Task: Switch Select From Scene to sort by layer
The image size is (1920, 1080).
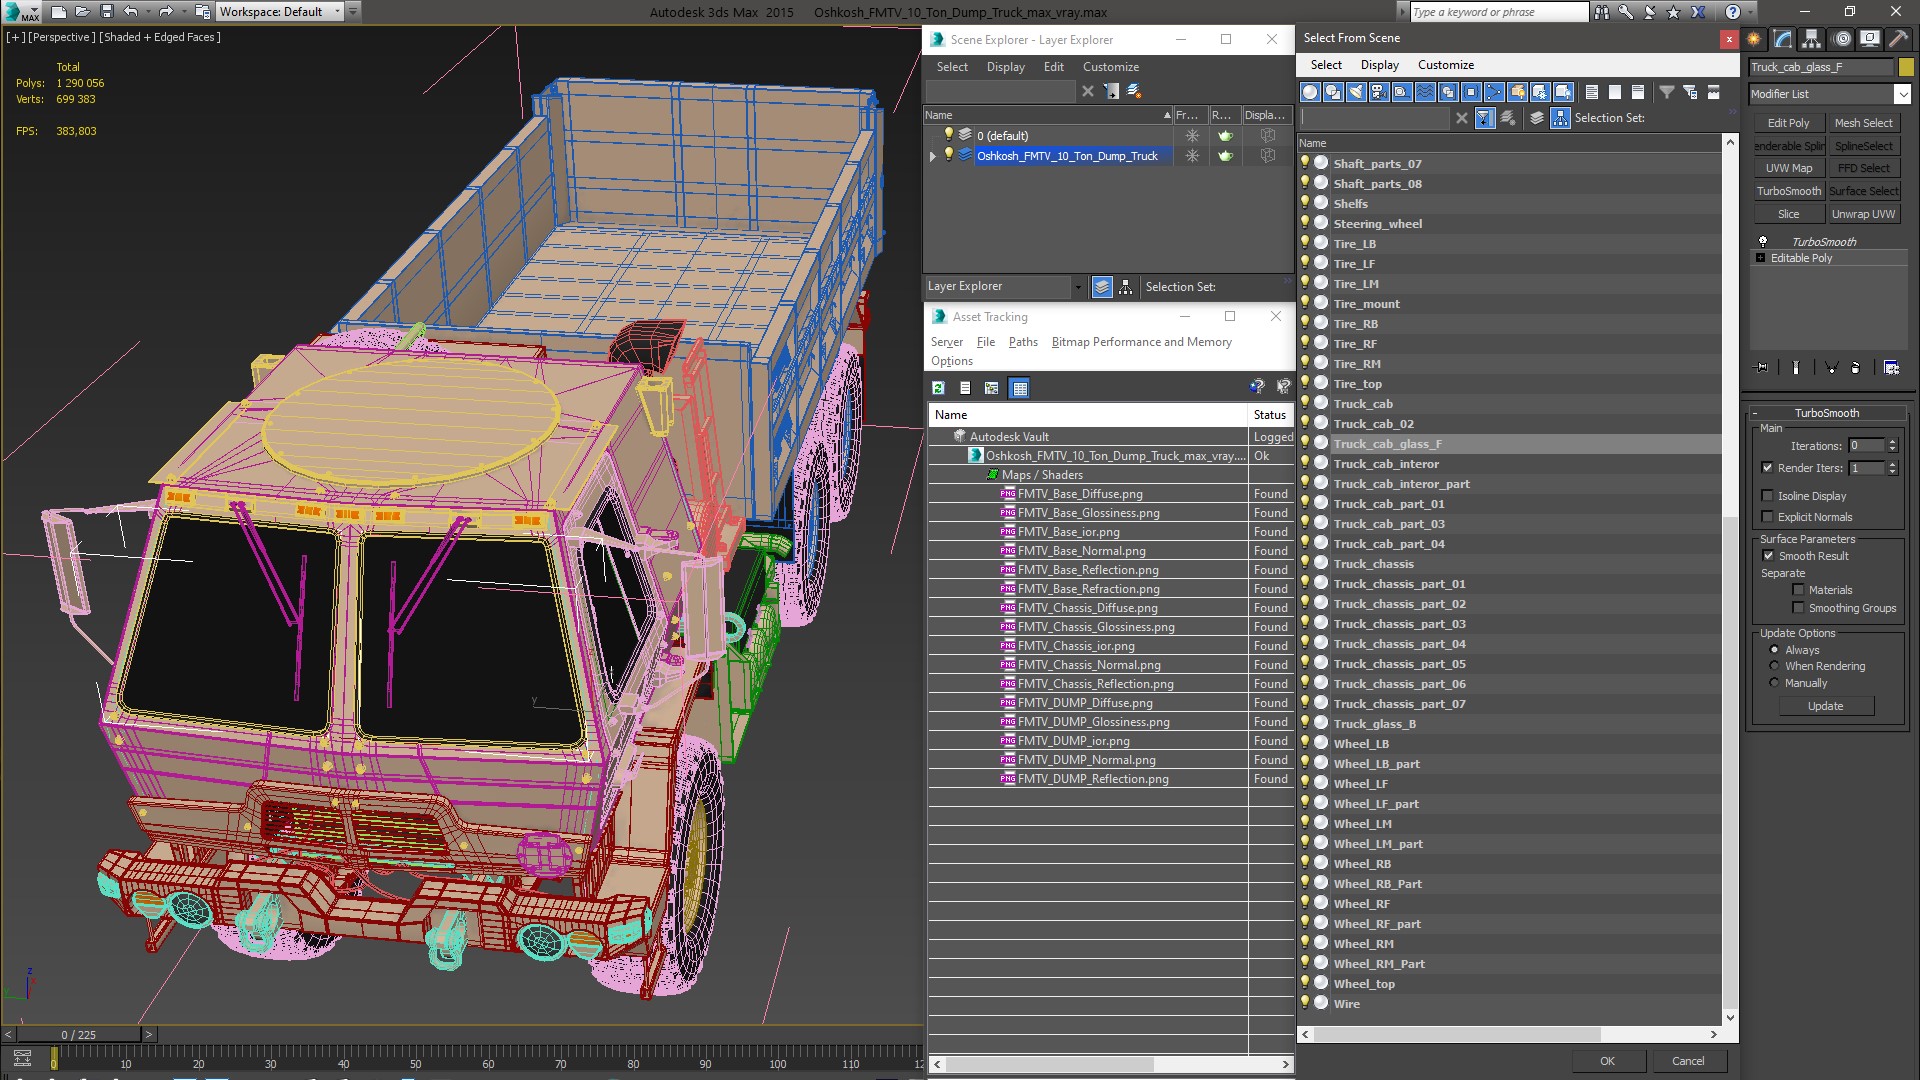Action: pos(1537,118)
